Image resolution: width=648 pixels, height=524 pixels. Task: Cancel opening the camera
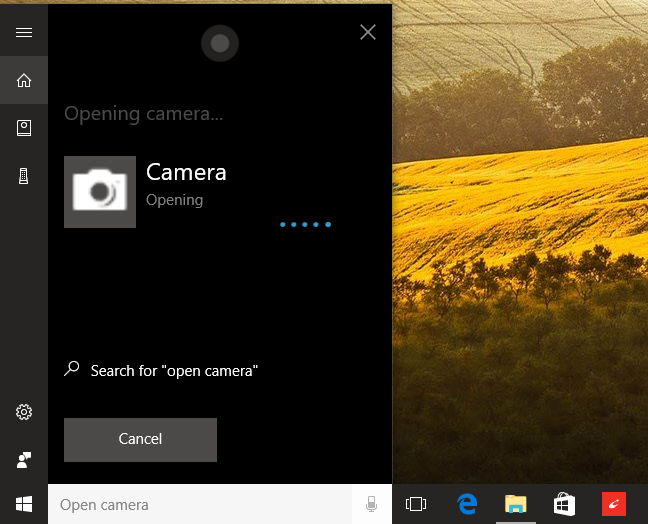click(141, 440)
